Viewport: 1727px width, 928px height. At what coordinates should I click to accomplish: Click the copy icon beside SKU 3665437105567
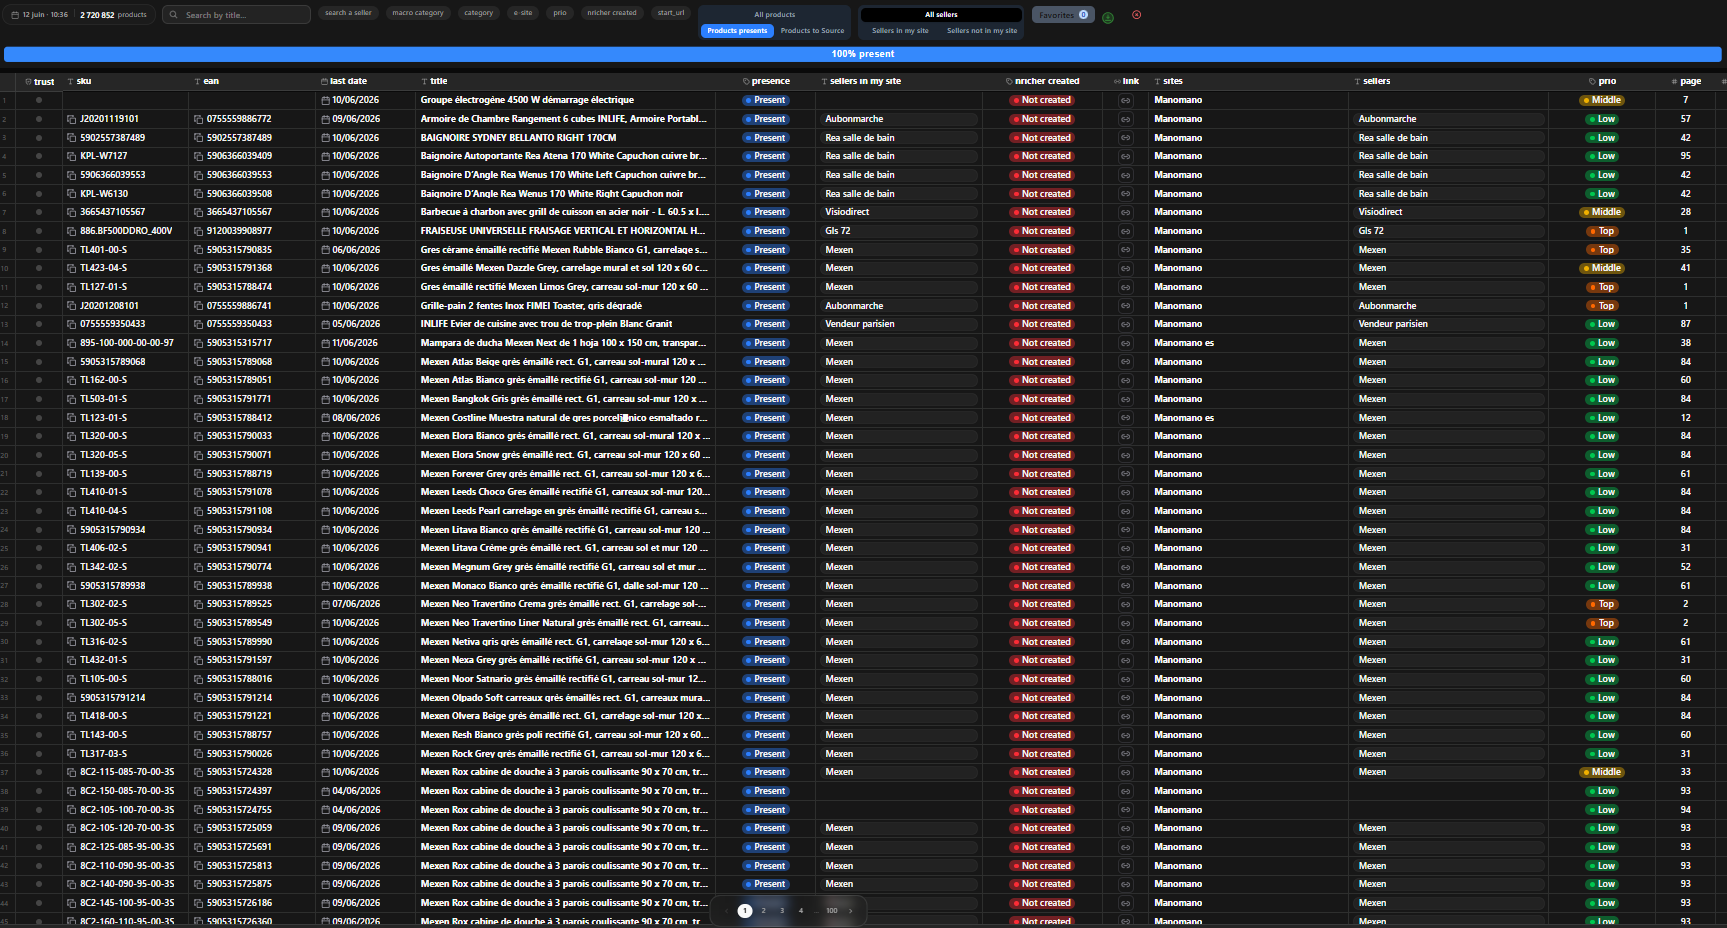click(x=71, y=212)
